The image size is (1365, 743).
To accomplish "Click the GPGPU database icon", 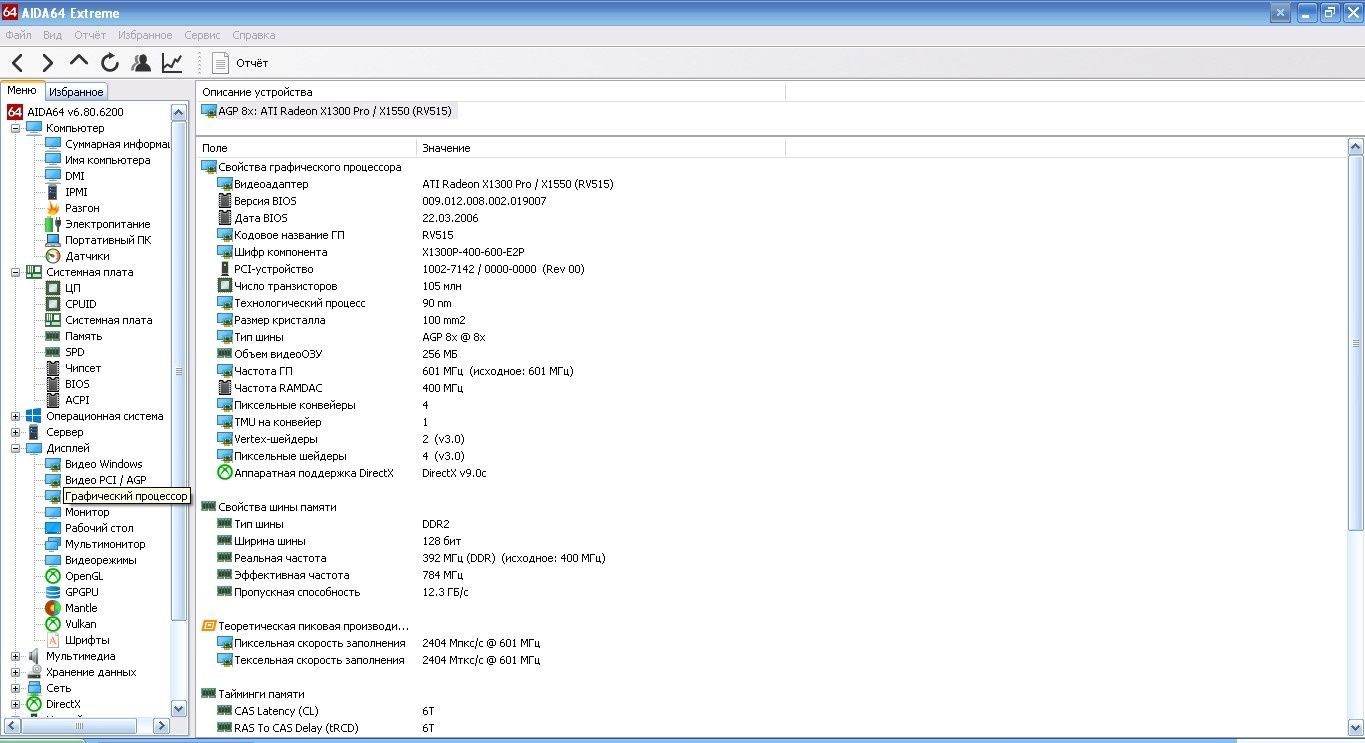I will [53, 592].
